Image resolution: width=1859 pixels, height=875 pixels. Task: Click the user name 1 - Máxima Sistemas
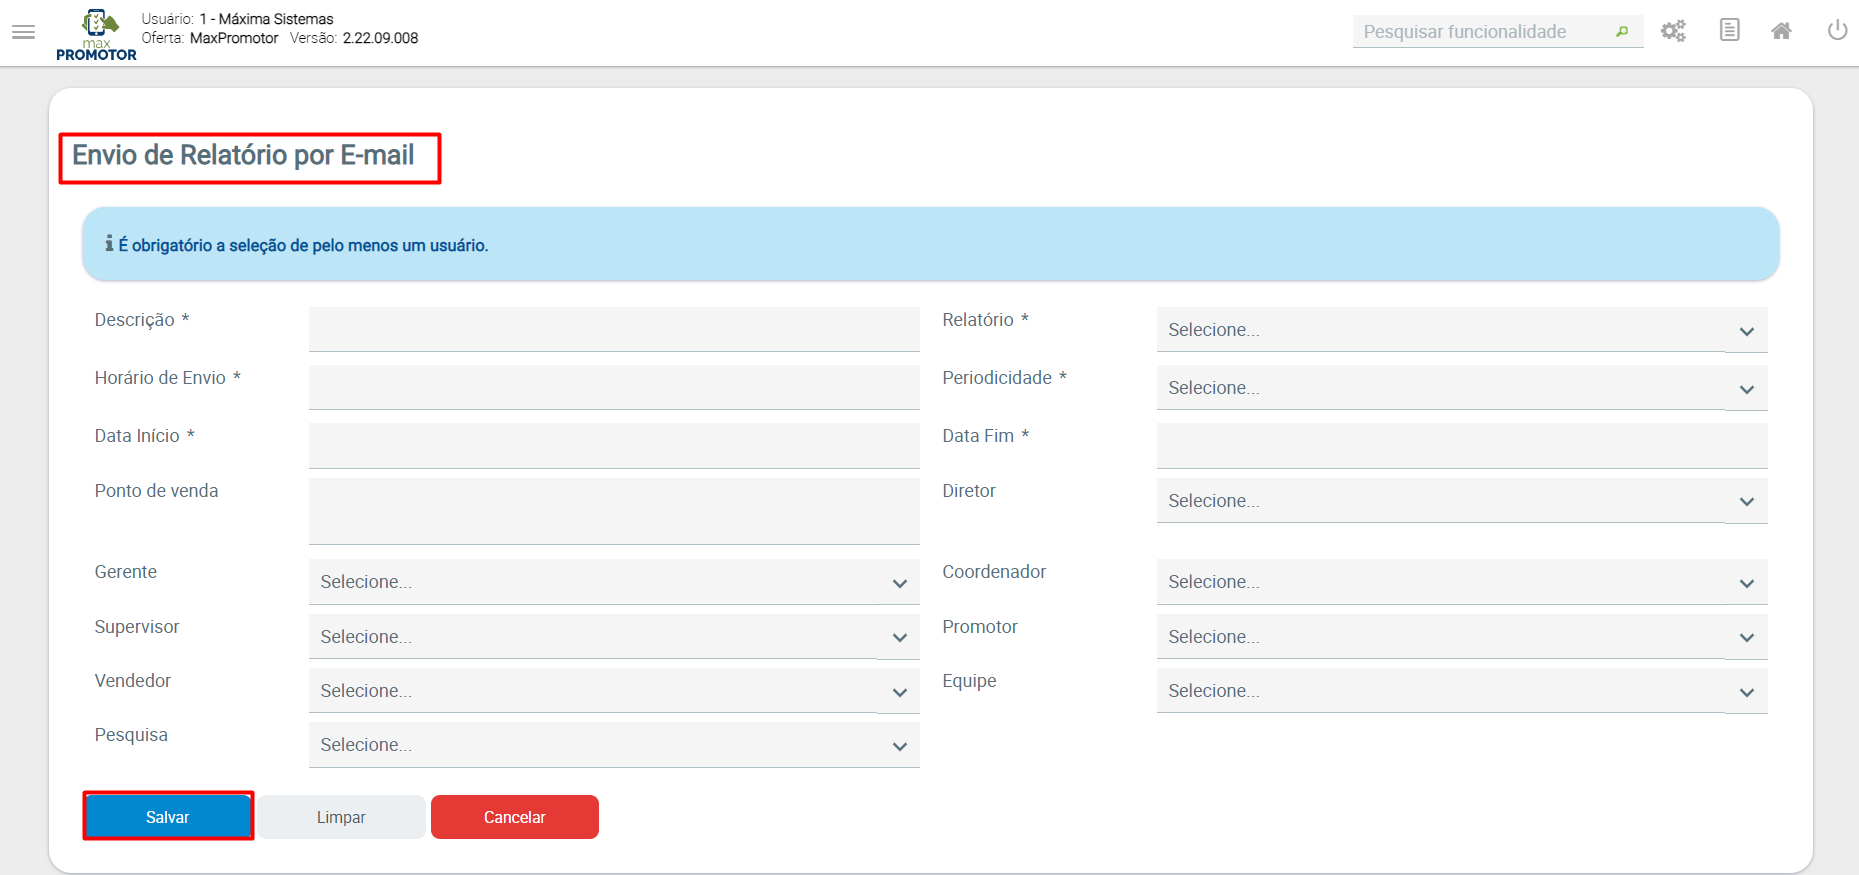point(266,19)
